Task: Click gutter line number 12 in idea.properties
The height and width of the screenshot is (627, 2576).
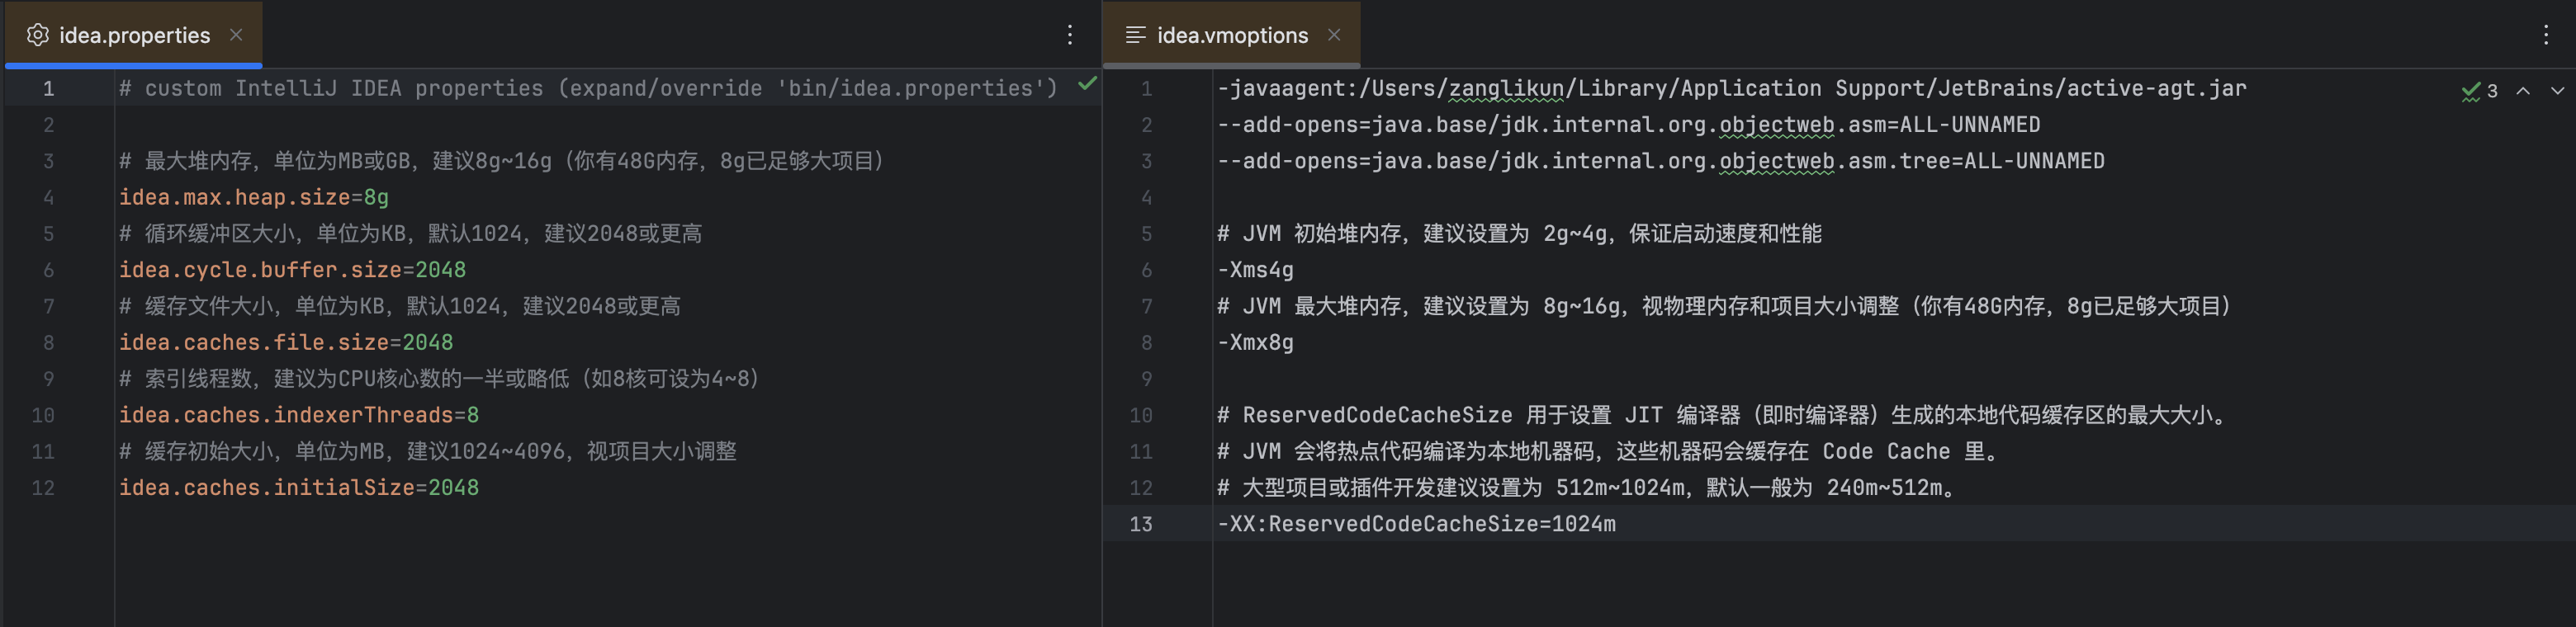Action: (43, 488)
